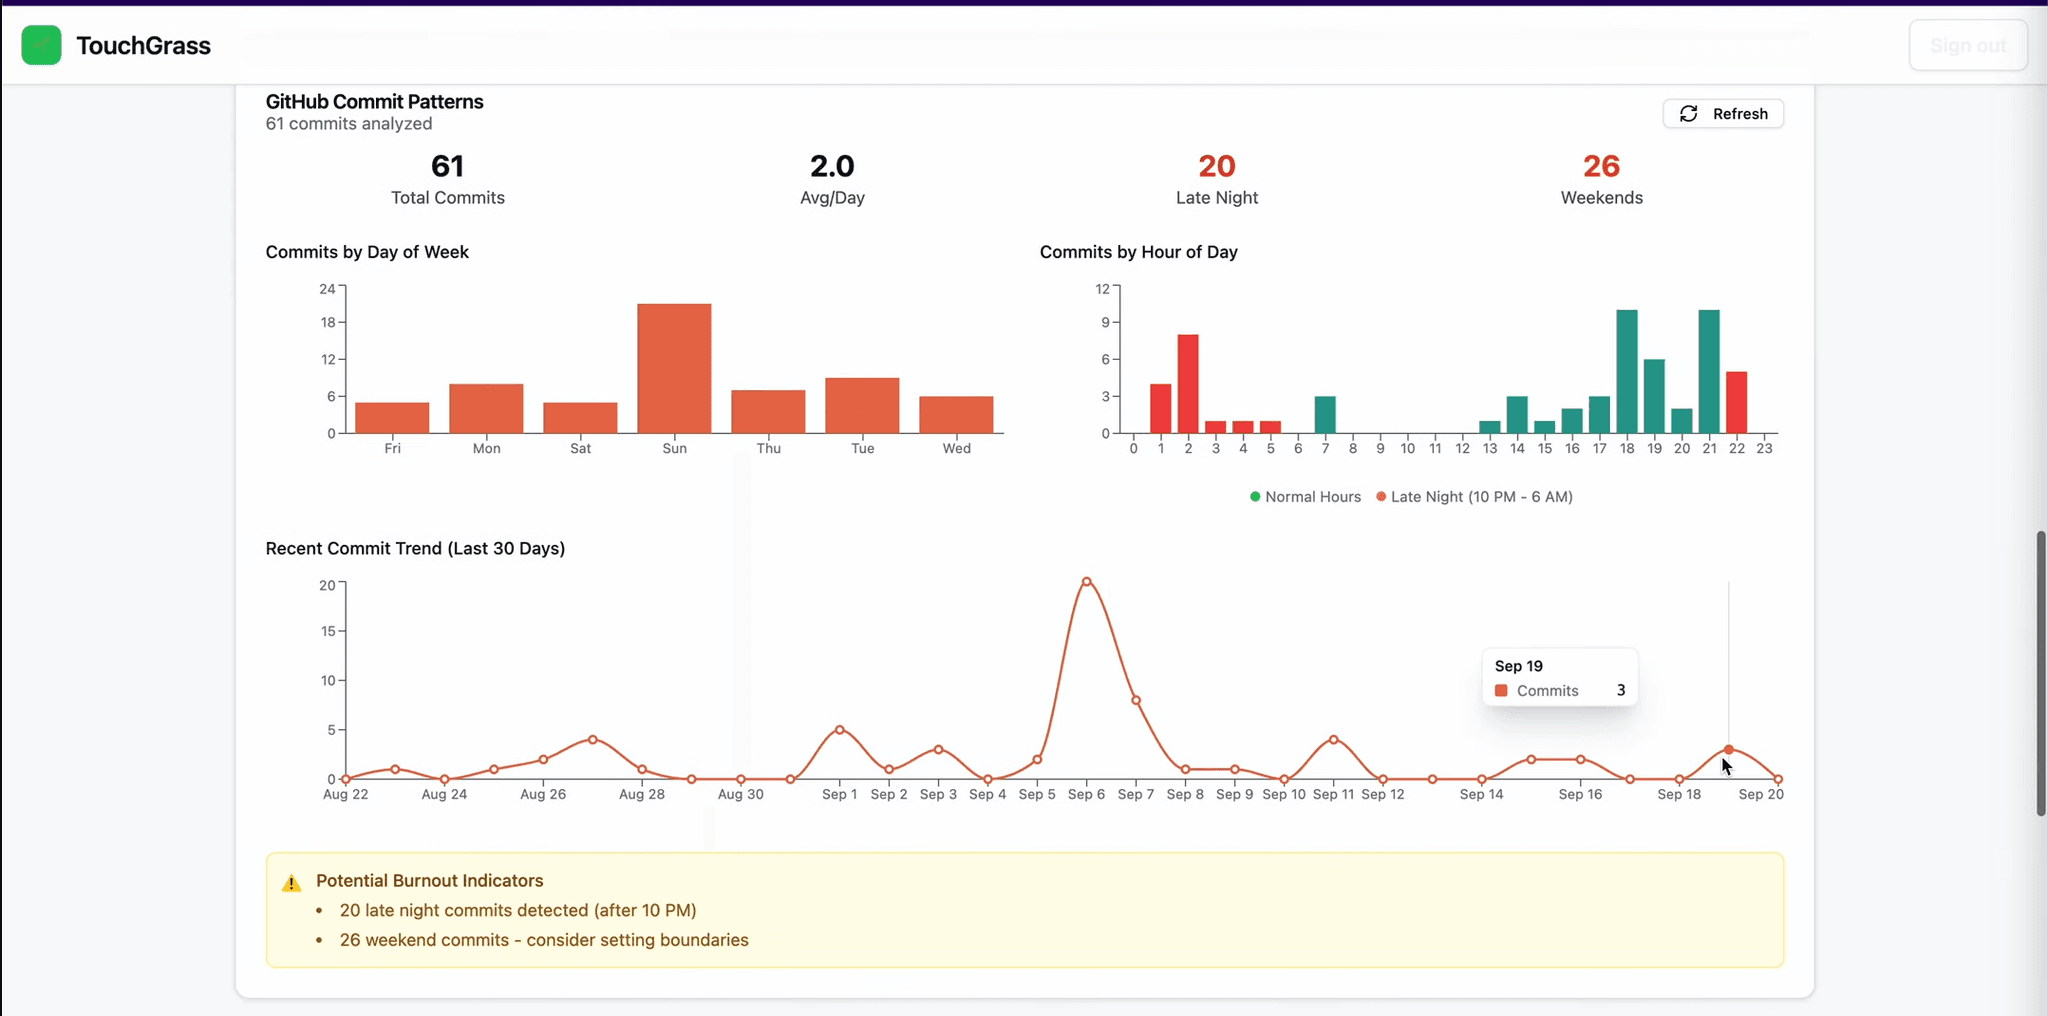Click the Sep 6 peak data point

click(x=1086, y=581)
